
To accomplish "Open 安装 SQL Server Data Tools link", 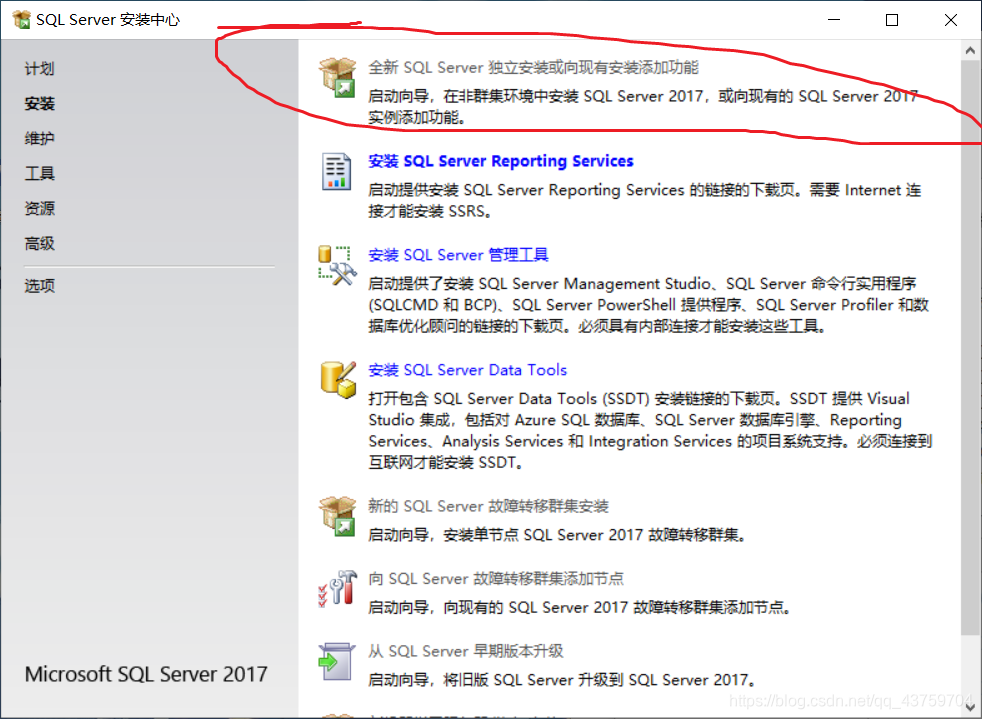I will [467, 370].
